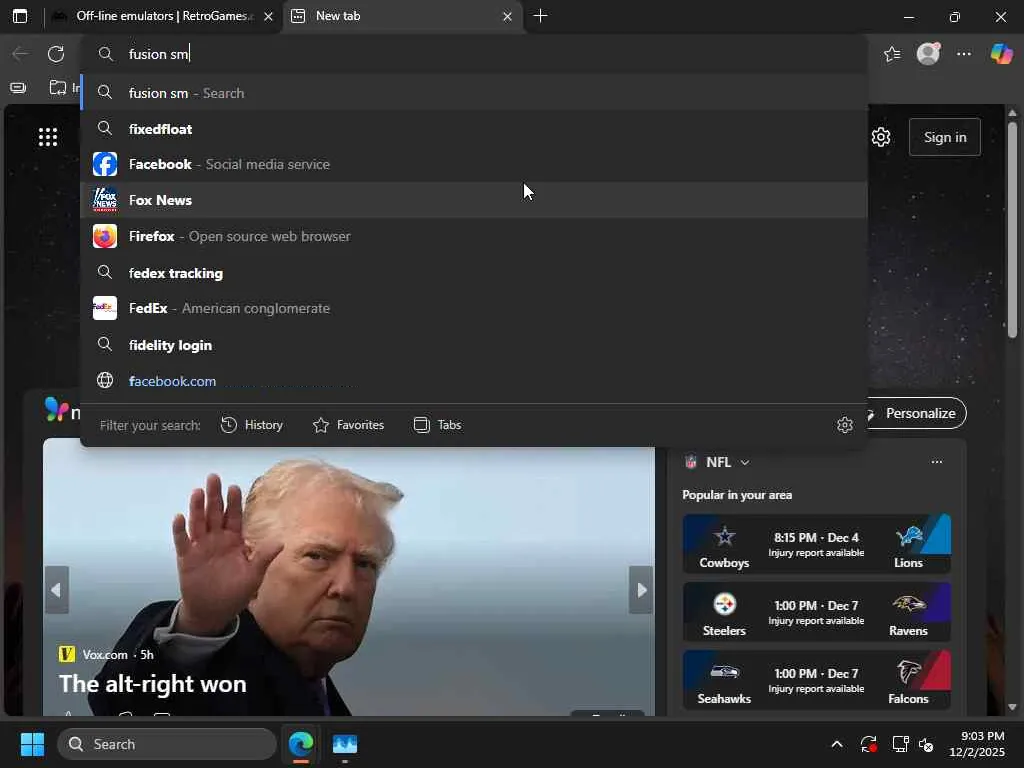Choose Firefox open source browser suggestion
The image size is (1024, 768).
(473, 236)
